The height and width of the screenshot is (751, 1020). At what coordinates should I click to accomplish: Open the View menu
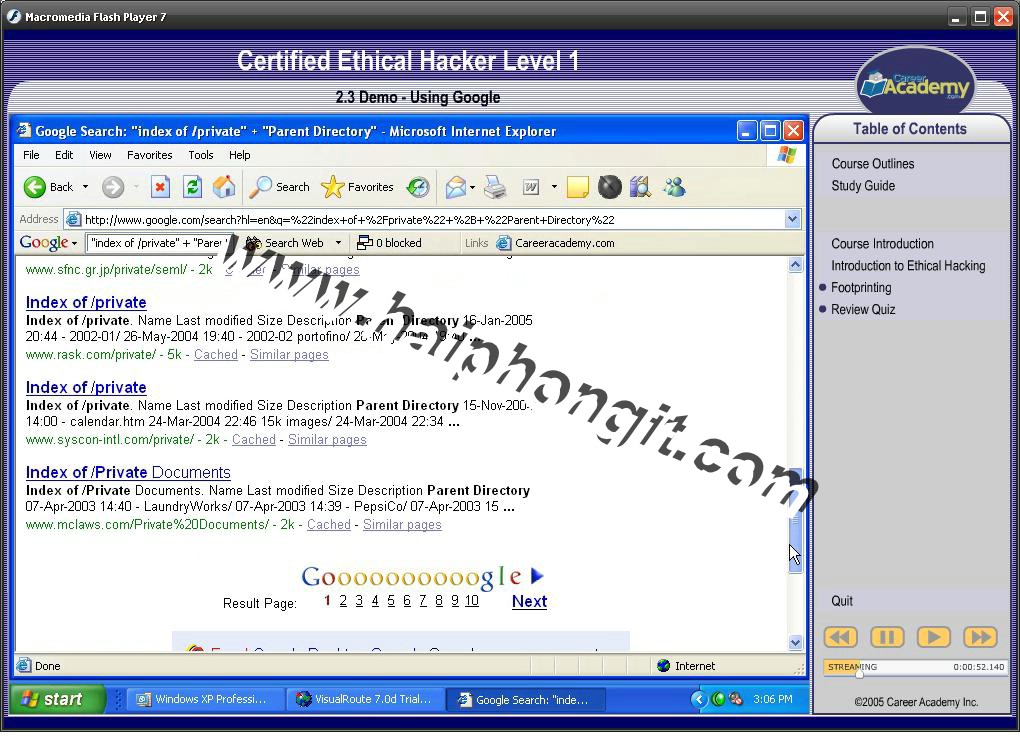point(100,155)
